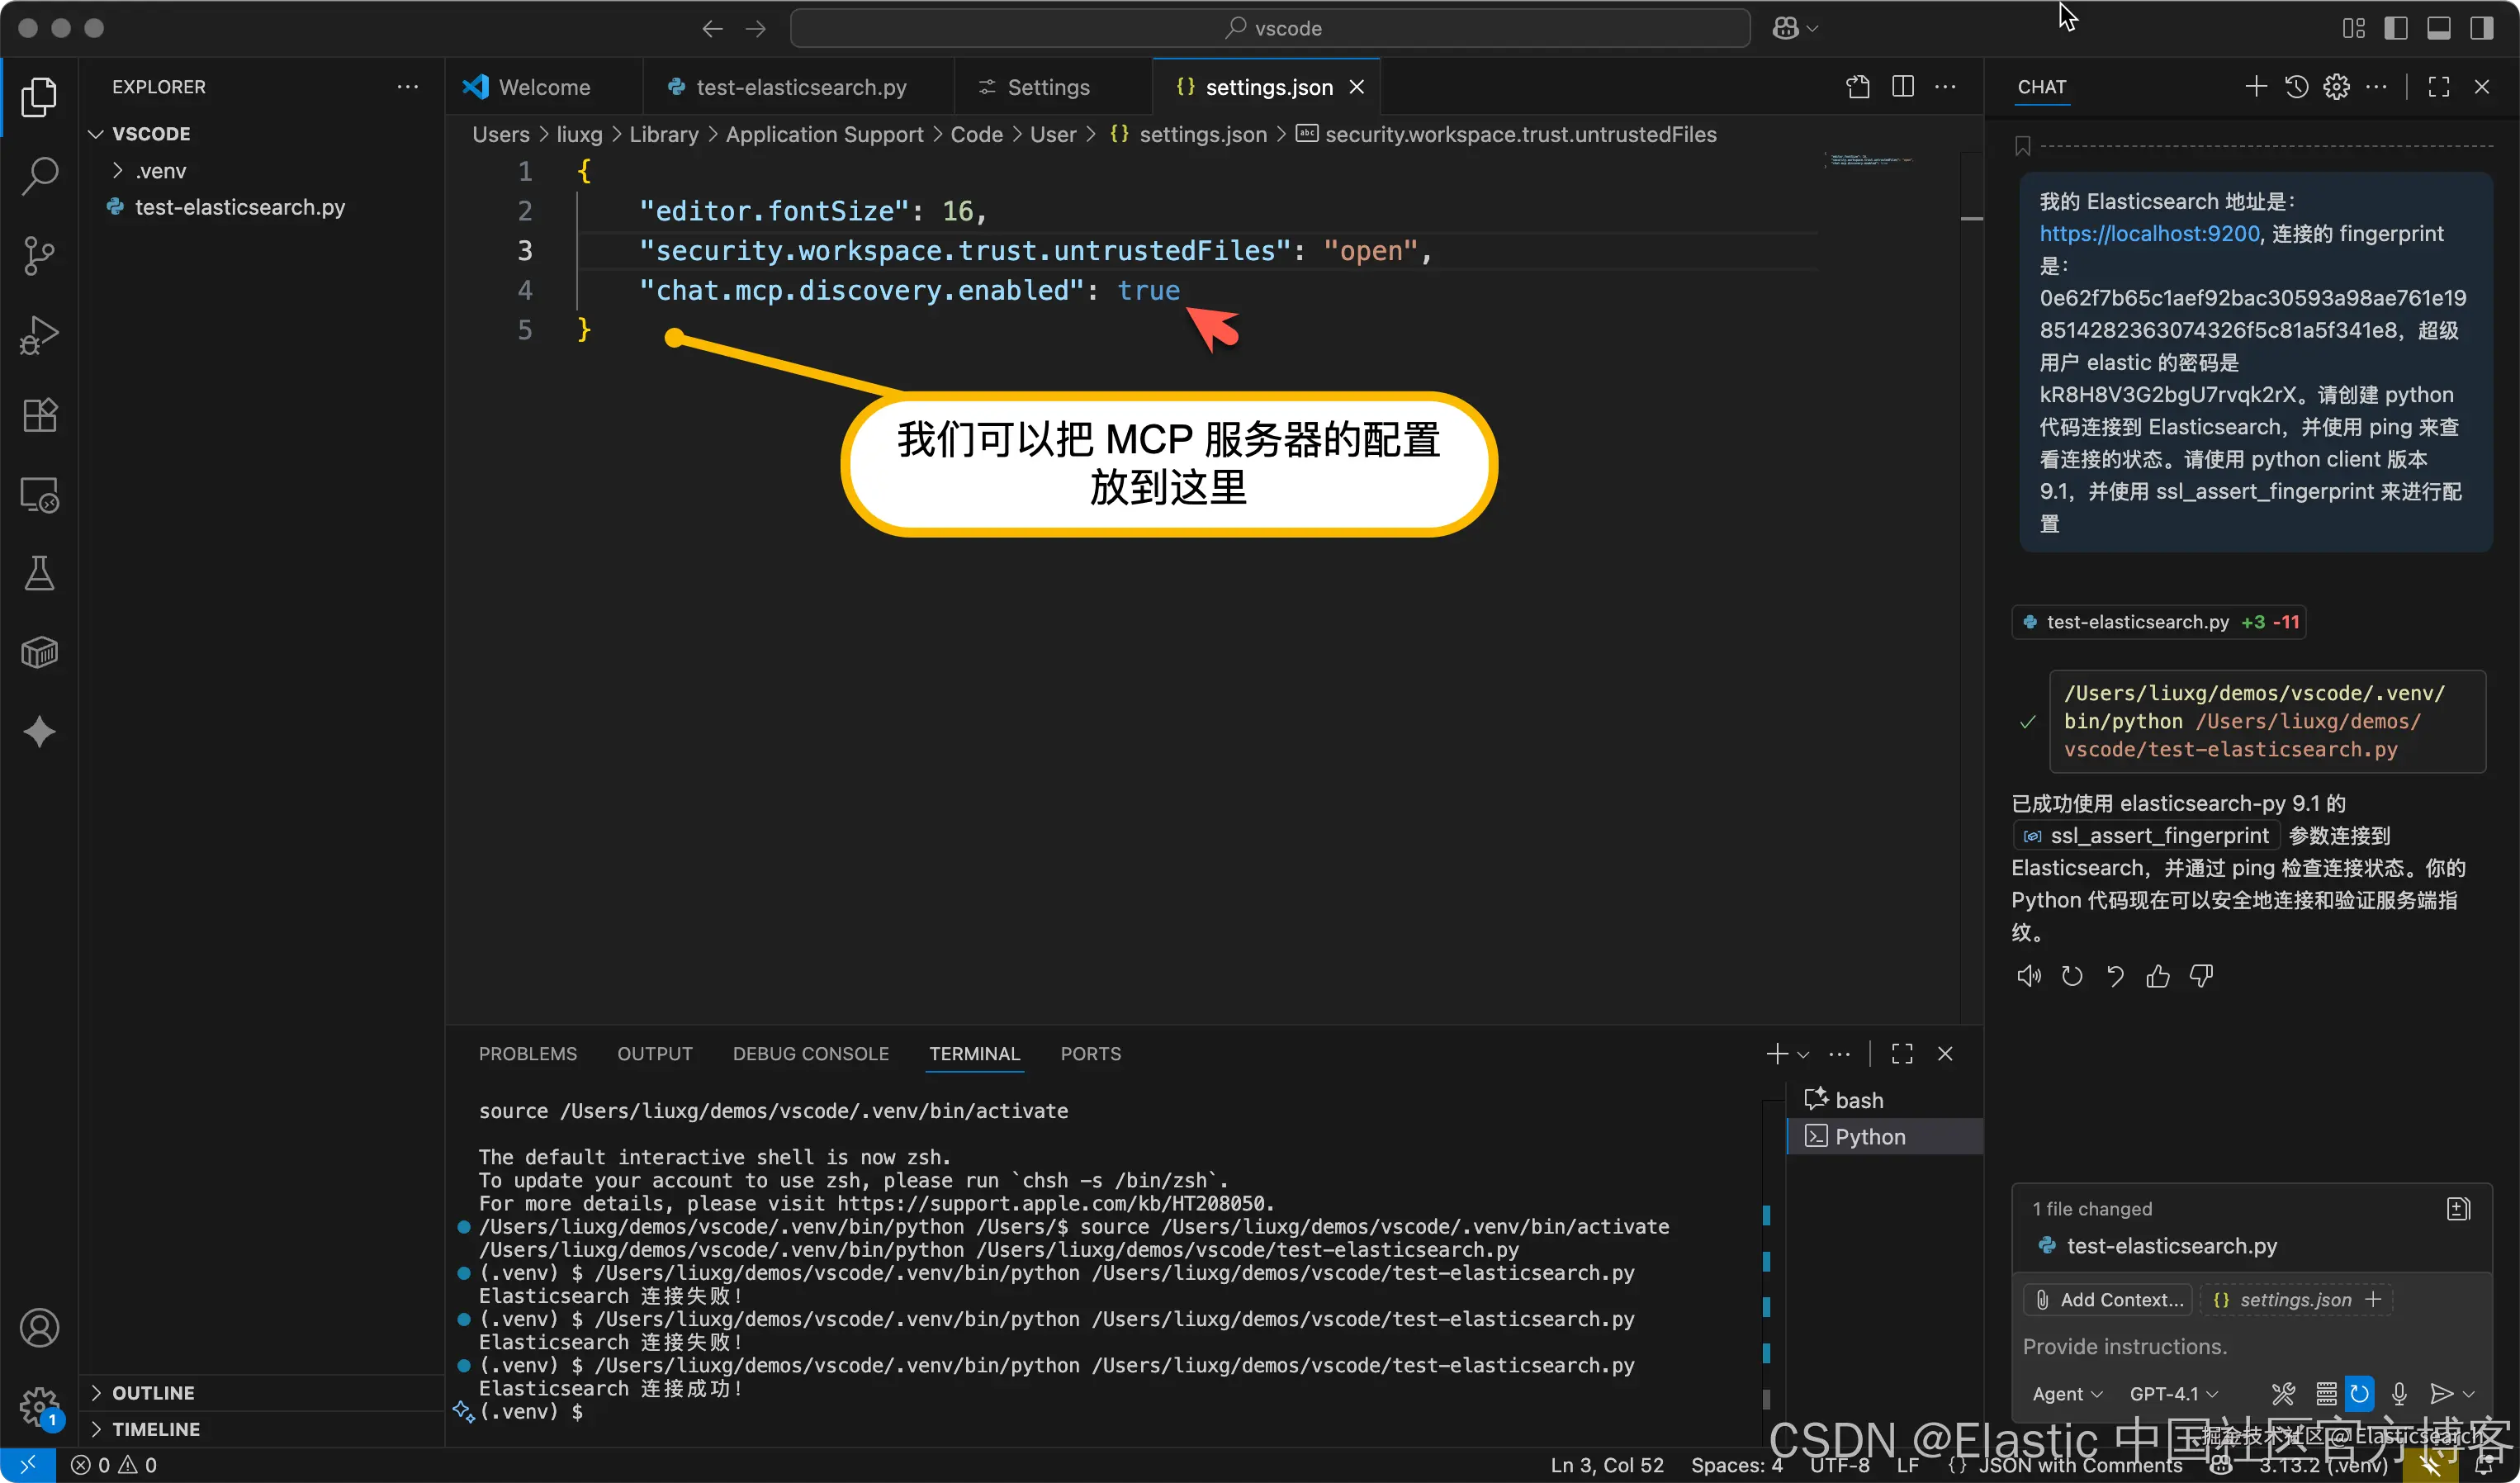2520x1483 pixels.
Task: Open the Testing flask view
Action: pyautogui.click(x=39, y=573)
